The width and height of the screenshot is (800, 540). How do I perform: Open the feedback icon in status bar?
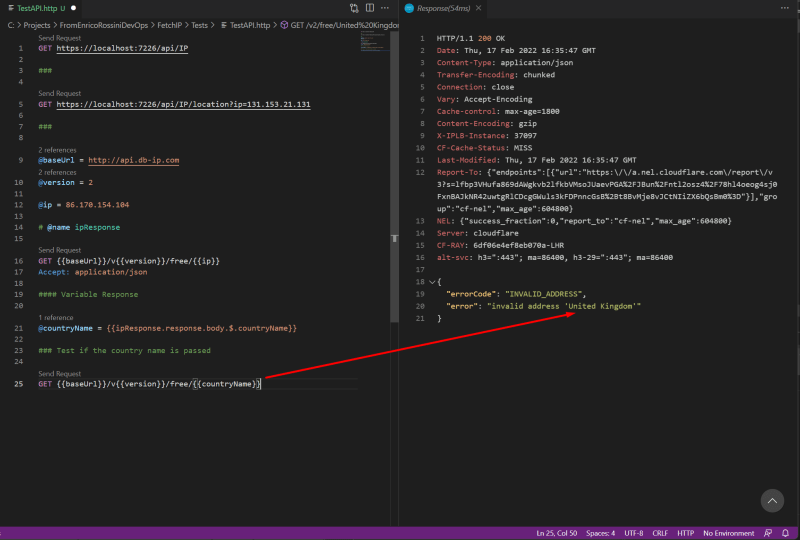pyautogui.click(x=768, y=533)
